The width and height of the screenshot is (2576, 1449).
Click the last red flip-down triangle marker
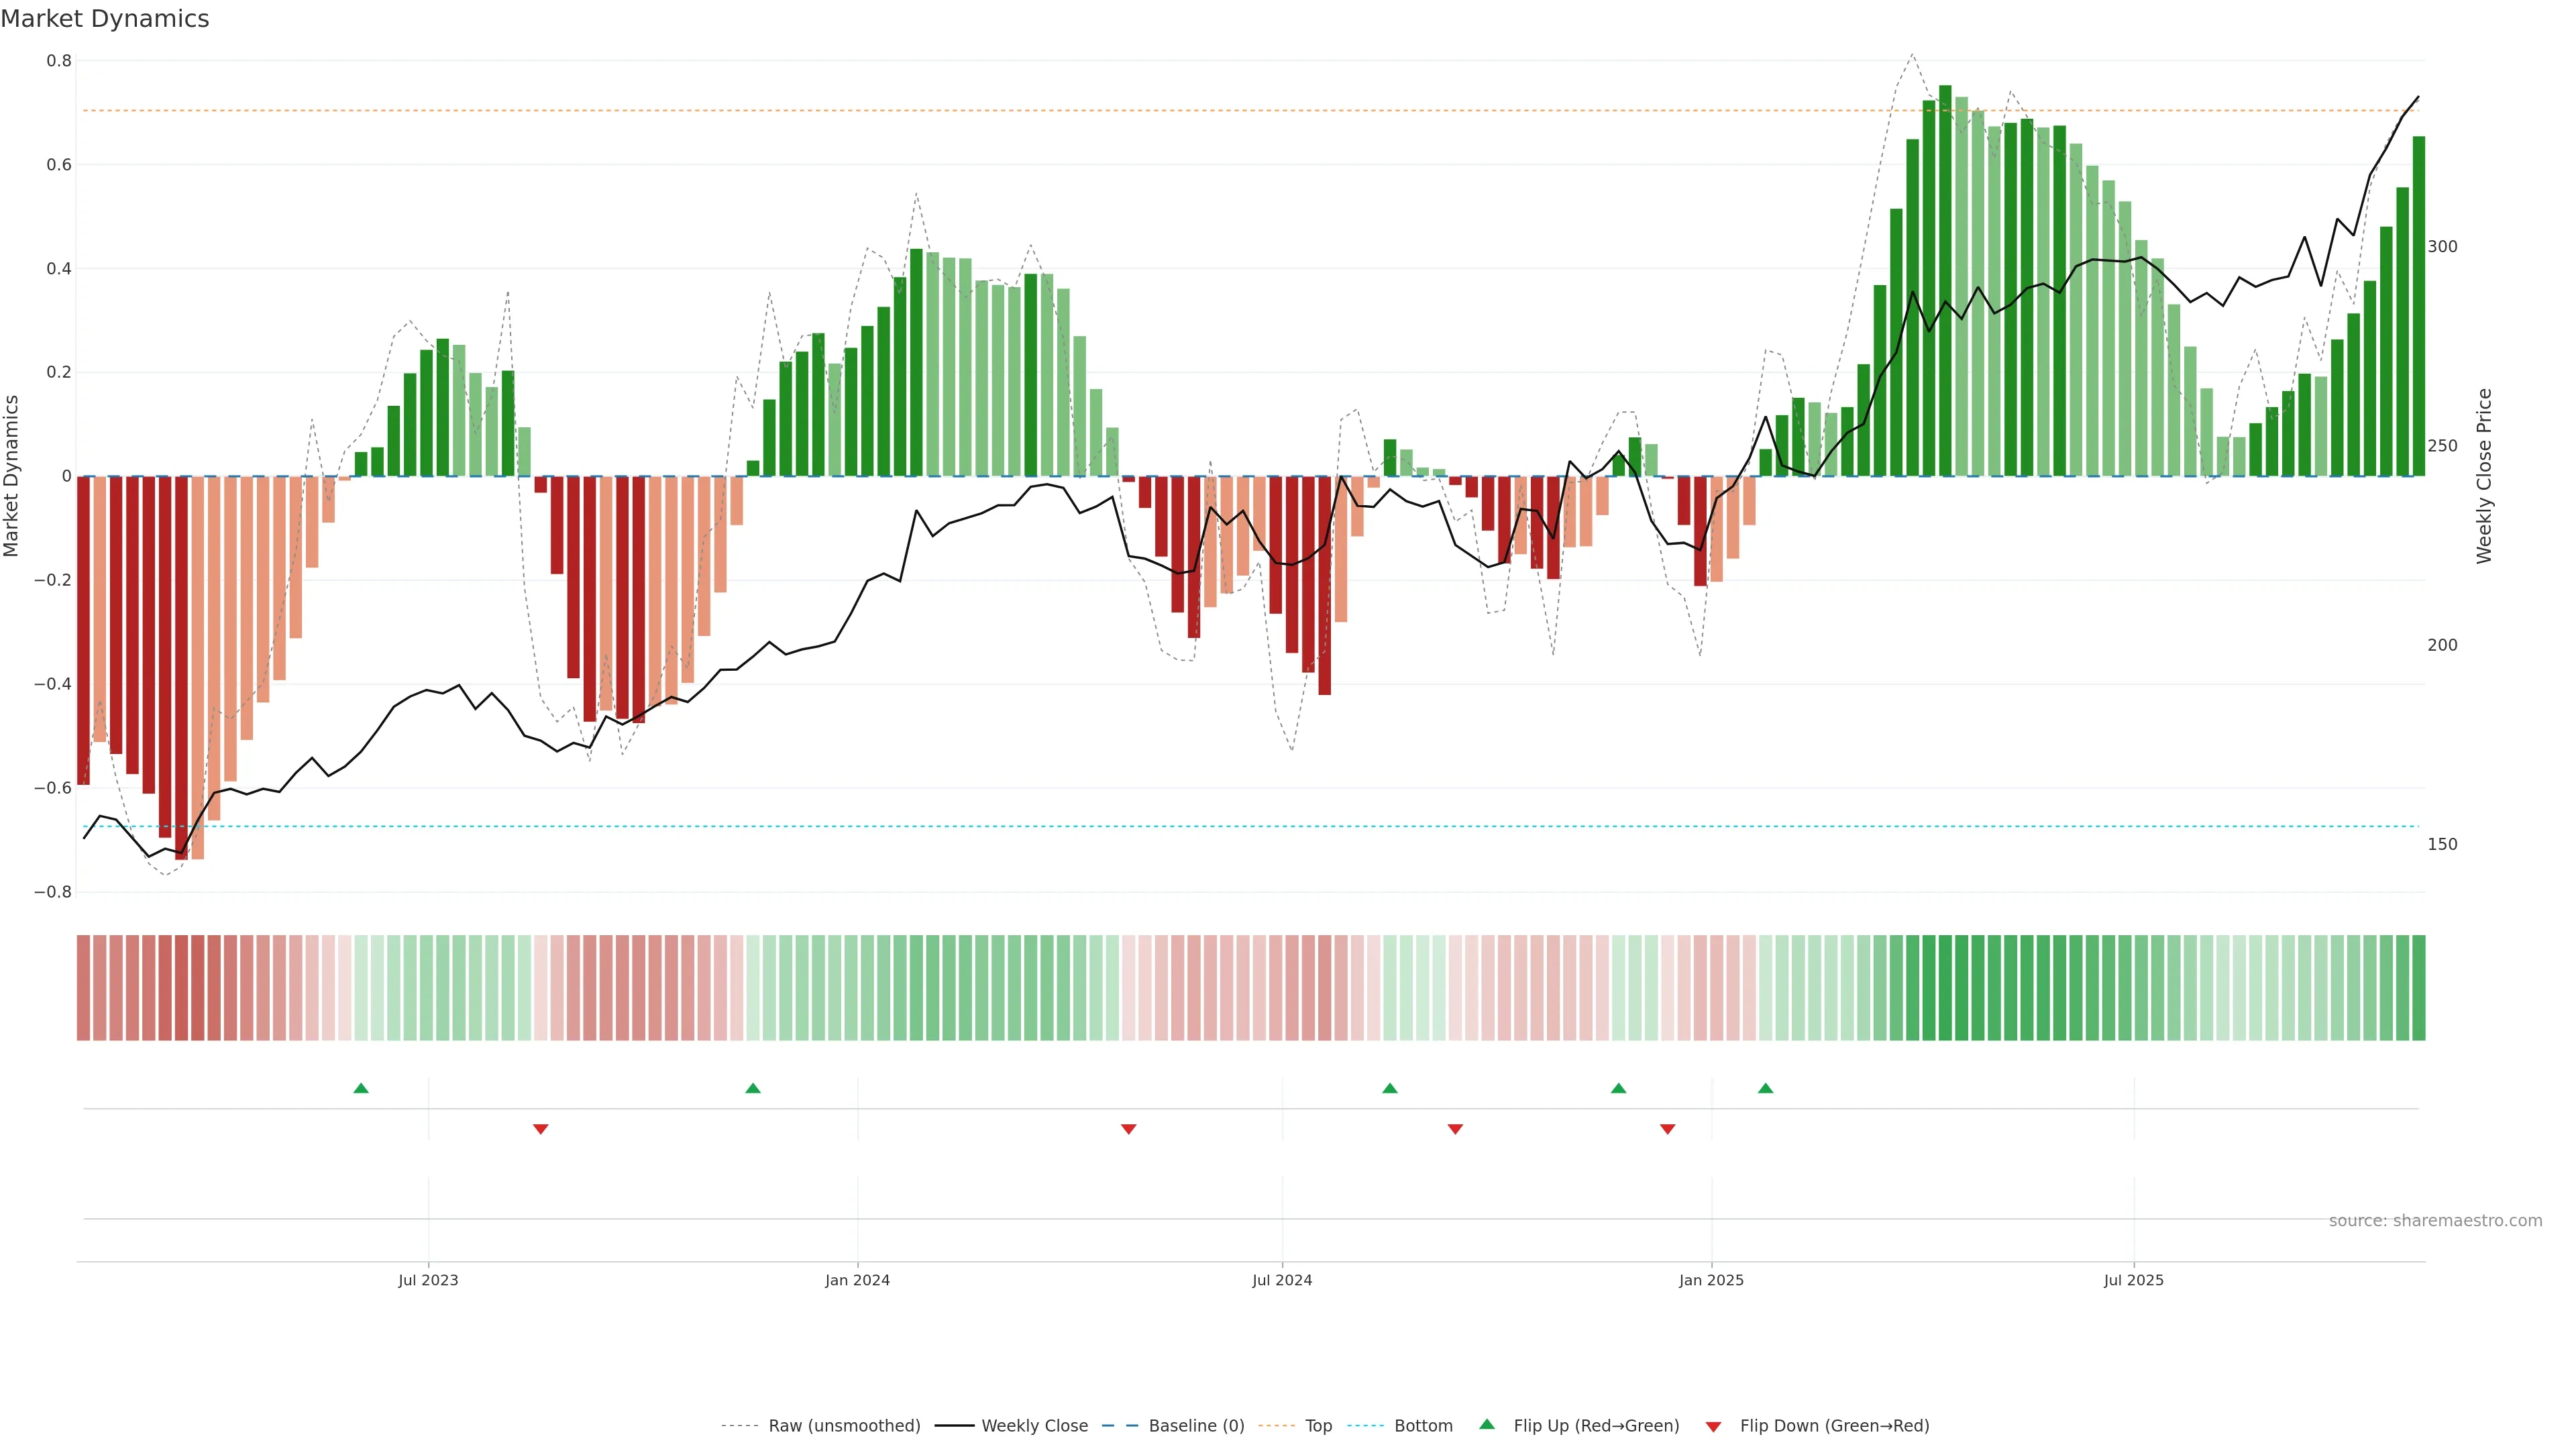tap(1667, 1129)
